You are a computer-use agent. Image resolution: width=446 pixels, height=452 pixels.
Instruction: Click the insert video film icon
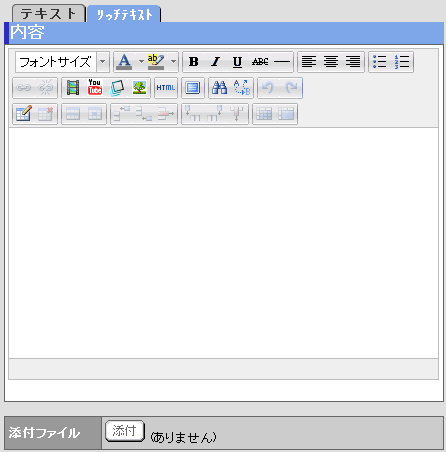pyautogui.click(x=73, y=88)
